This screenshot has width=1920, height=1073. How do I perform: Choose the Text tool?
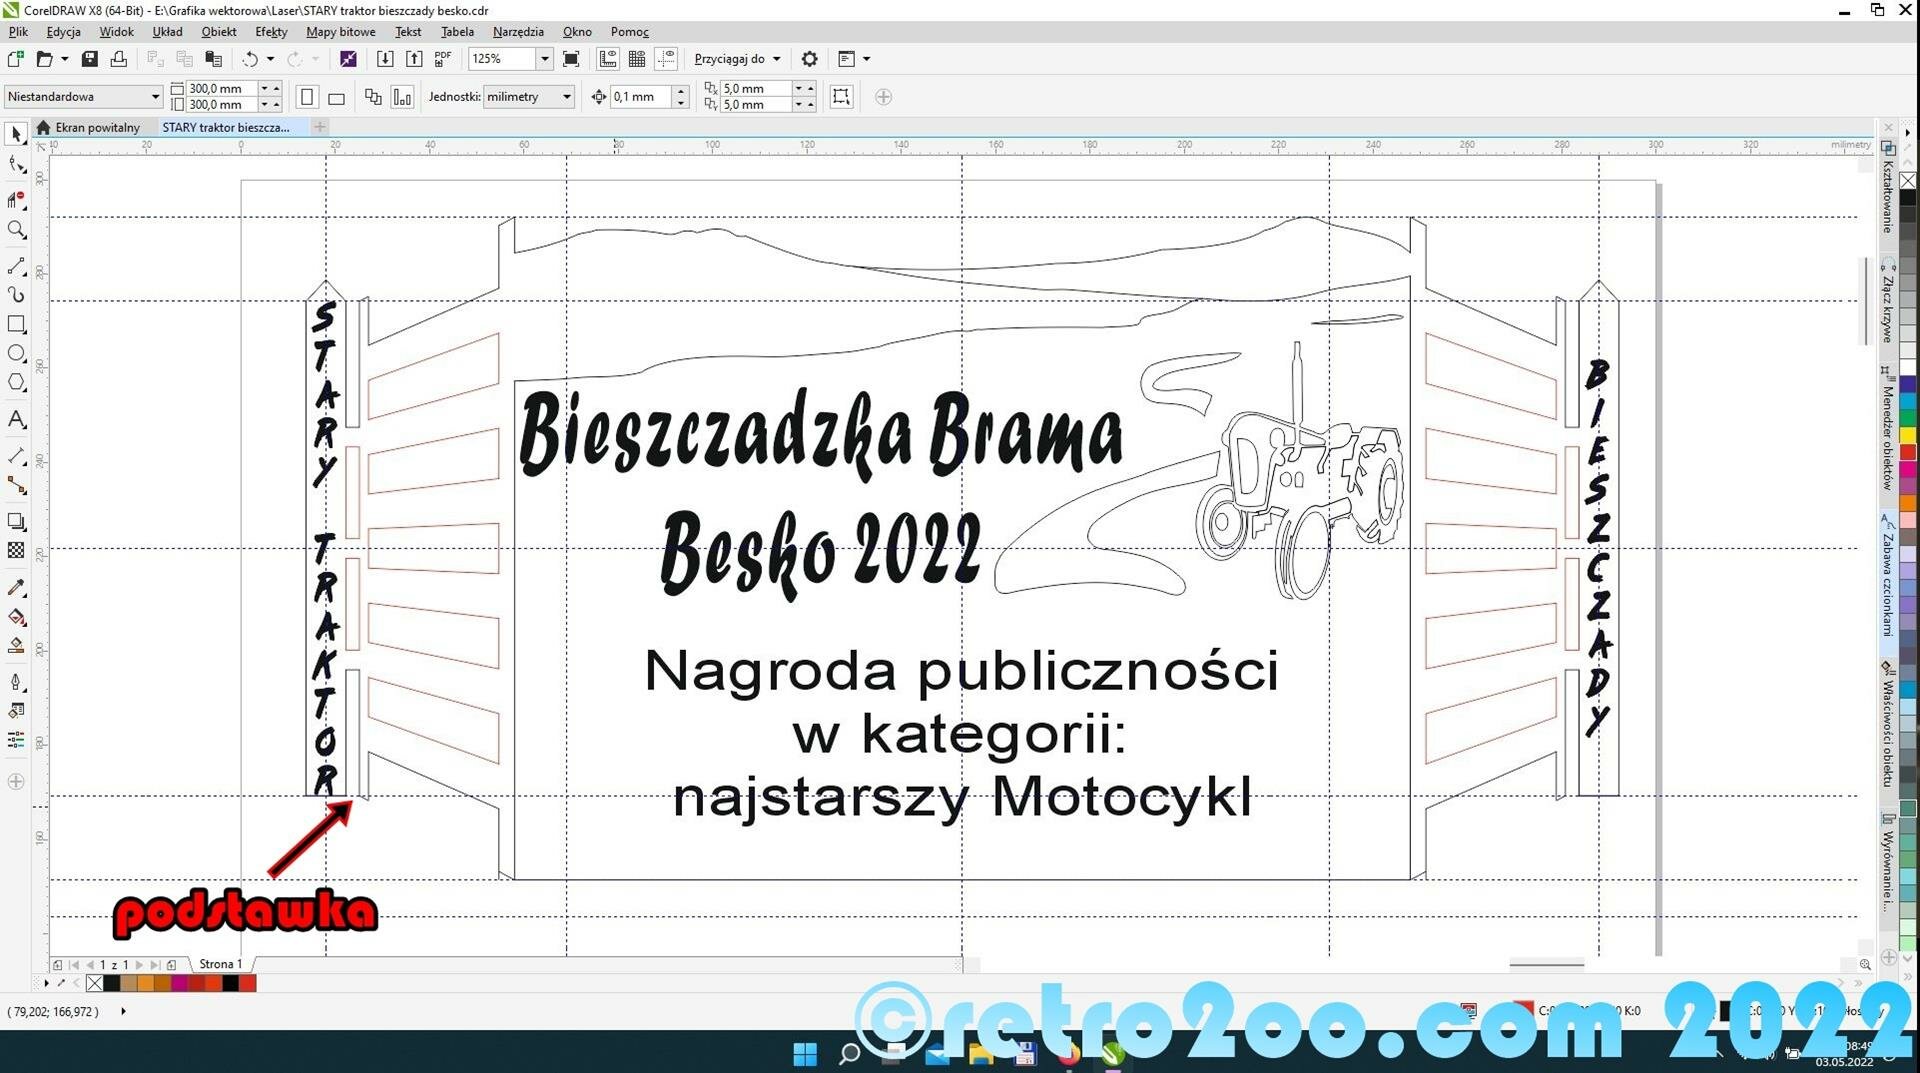click(x=16, y=419)
